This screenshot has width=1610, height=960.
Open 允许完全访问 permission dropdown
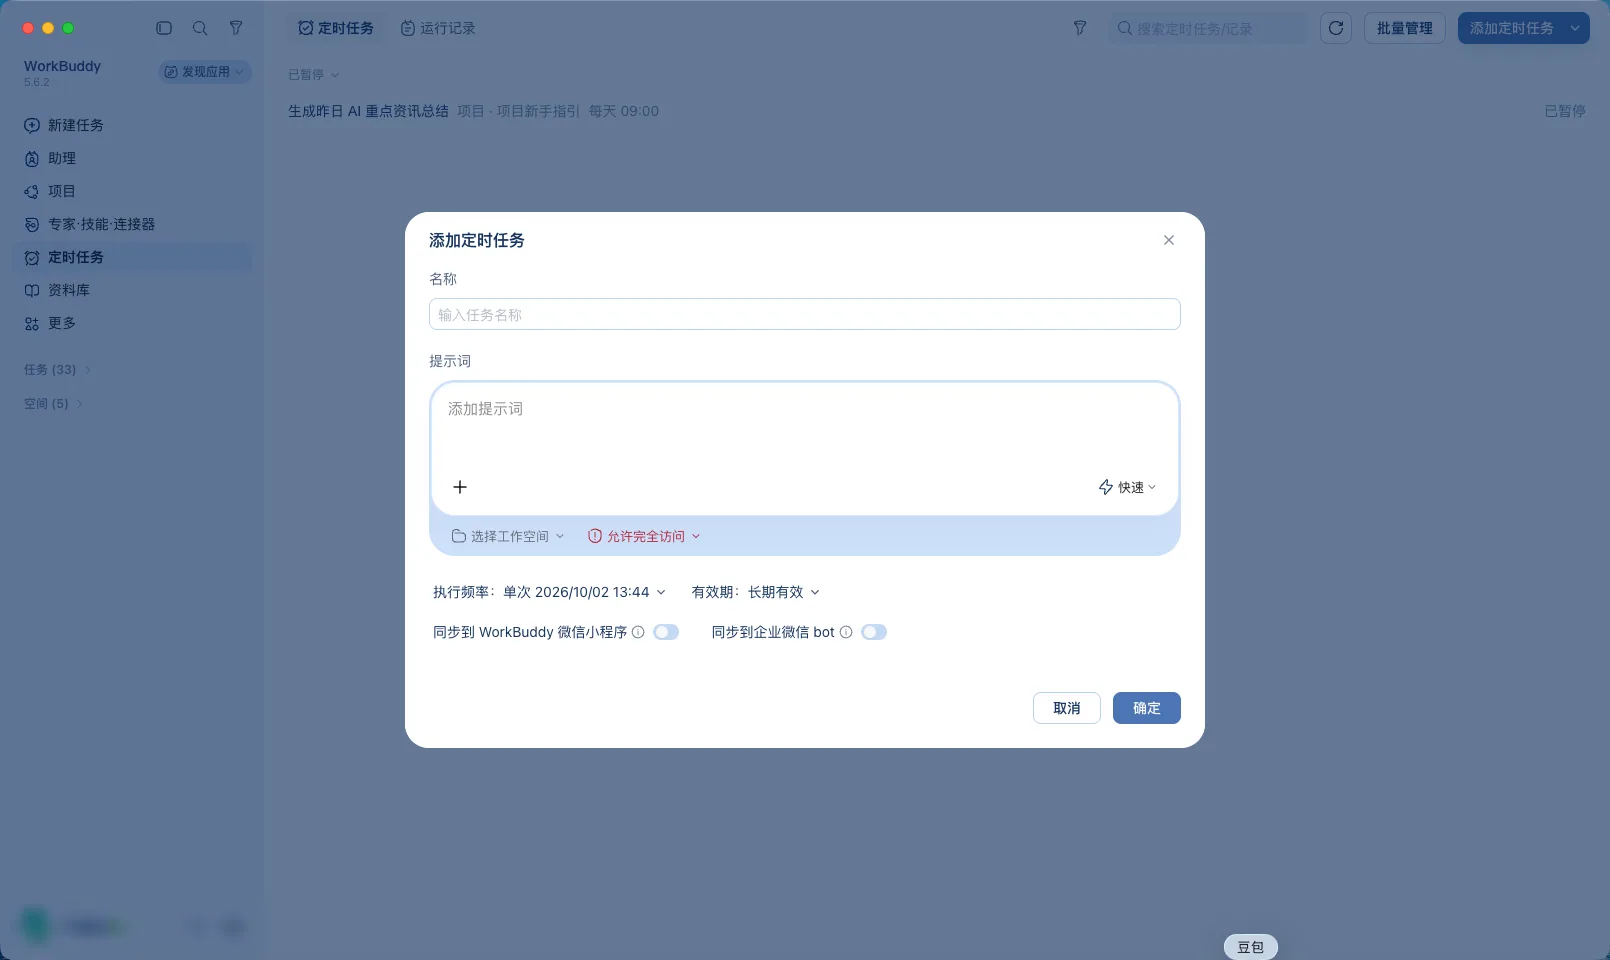[x=644, y=536]
